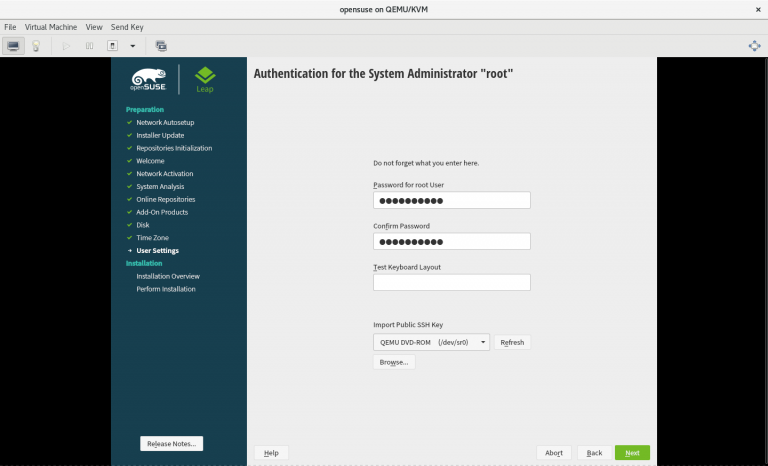
Task: Click the Installer Update step
Action: tap(160, 135)
